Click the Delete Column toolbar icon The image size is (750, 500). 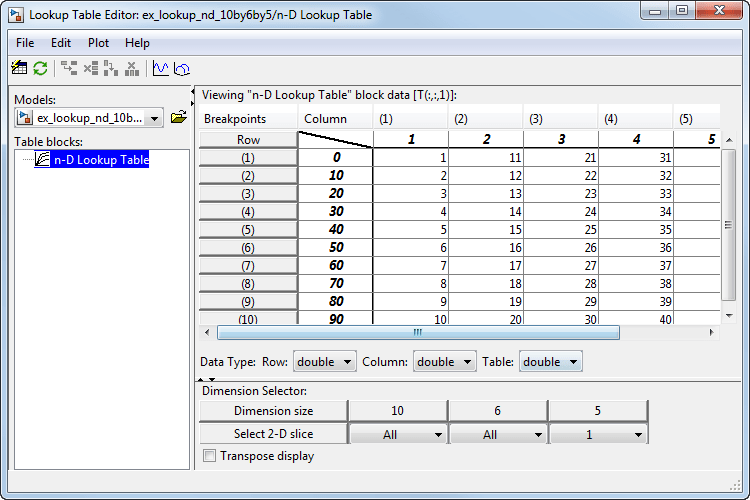[132, 68]
